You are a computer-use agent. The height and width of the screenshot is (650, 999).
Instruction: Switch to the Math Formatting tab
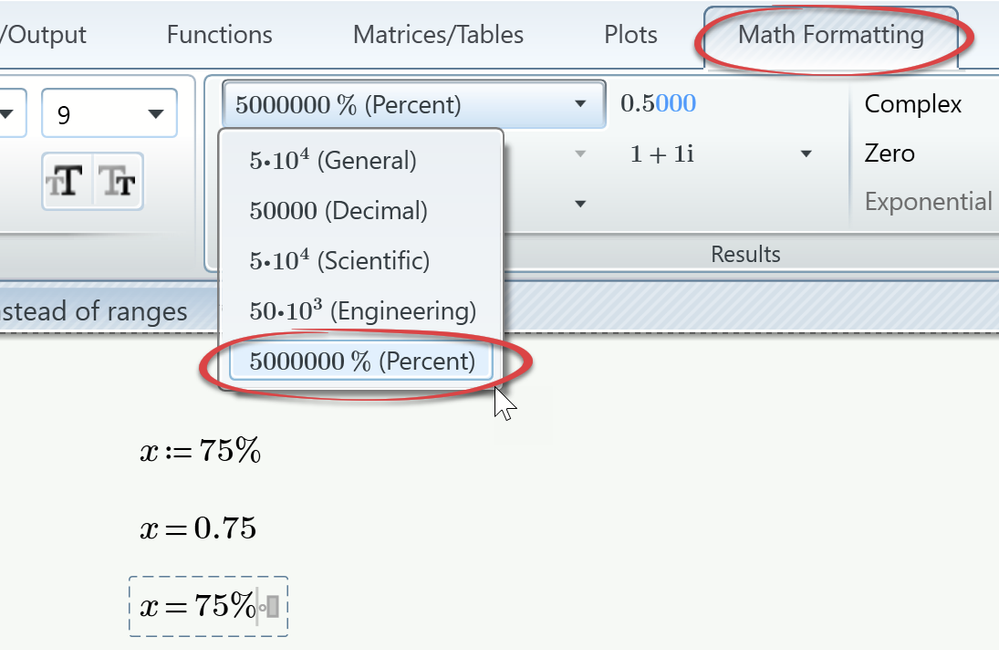coord(830,35)
